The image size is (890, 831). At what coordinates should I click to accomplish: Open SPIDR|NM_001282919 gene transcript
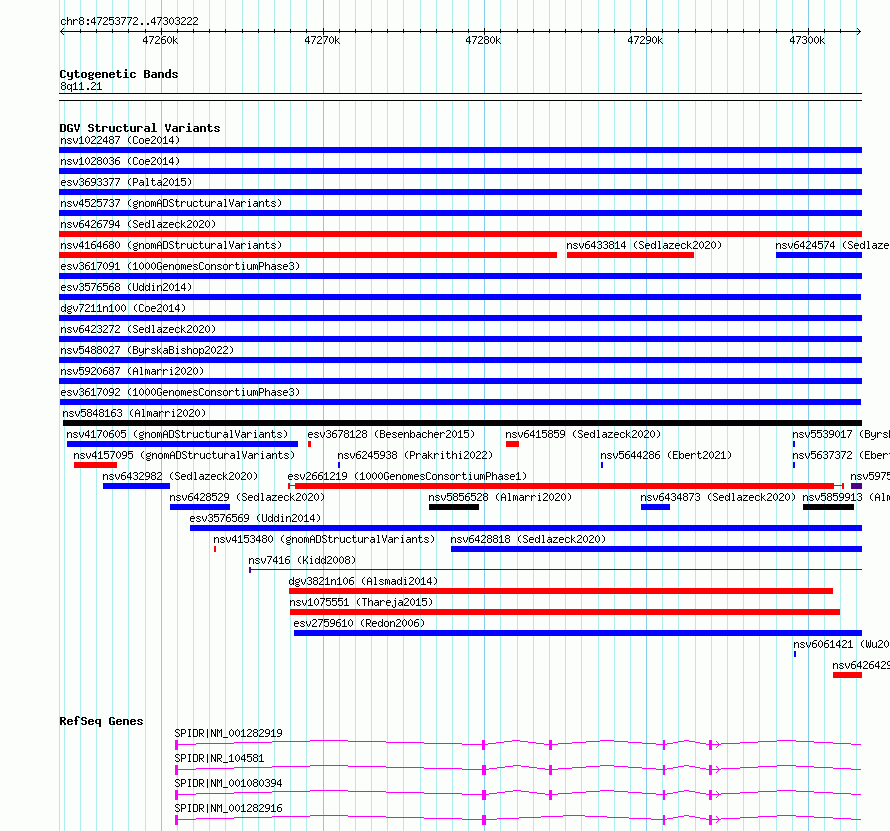(228, 733)
